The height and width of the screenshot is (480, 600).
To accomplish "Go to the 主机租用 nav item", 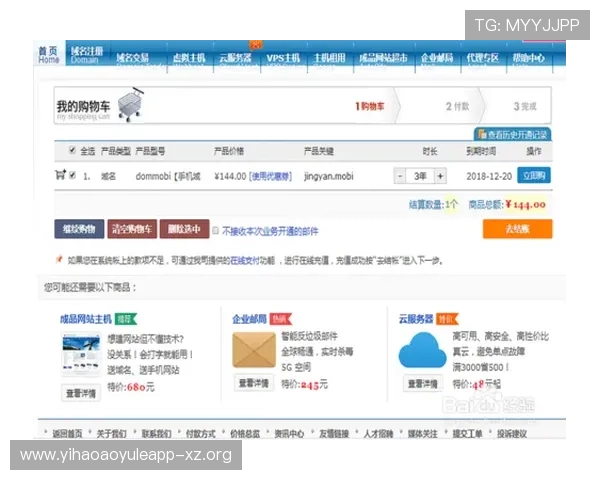I will pyautogui.click(x=329, y=58).
